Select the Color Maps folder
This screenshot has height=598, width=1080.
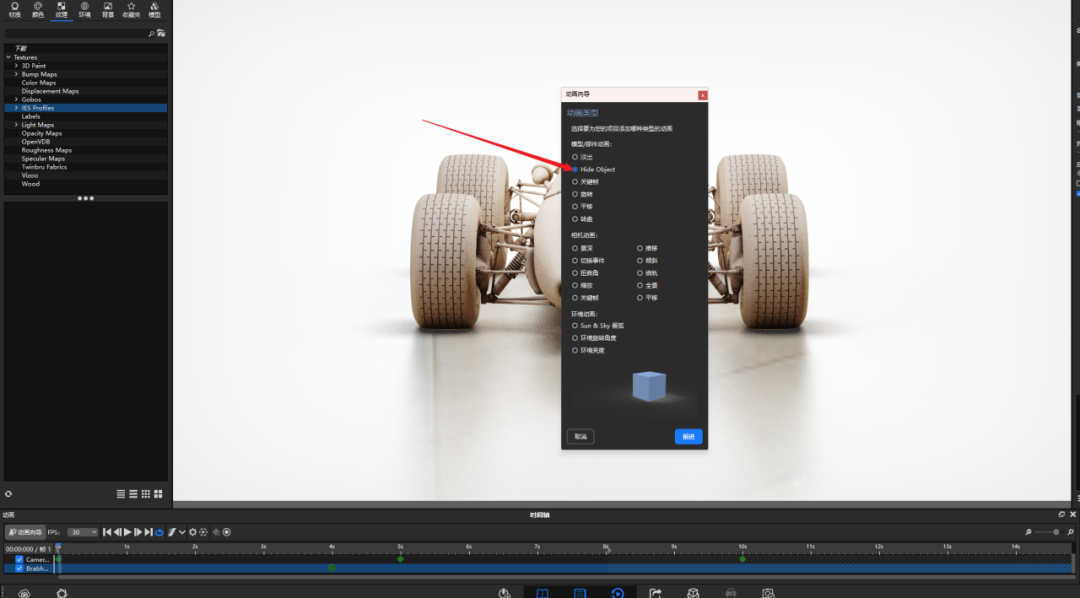[39, 83]
